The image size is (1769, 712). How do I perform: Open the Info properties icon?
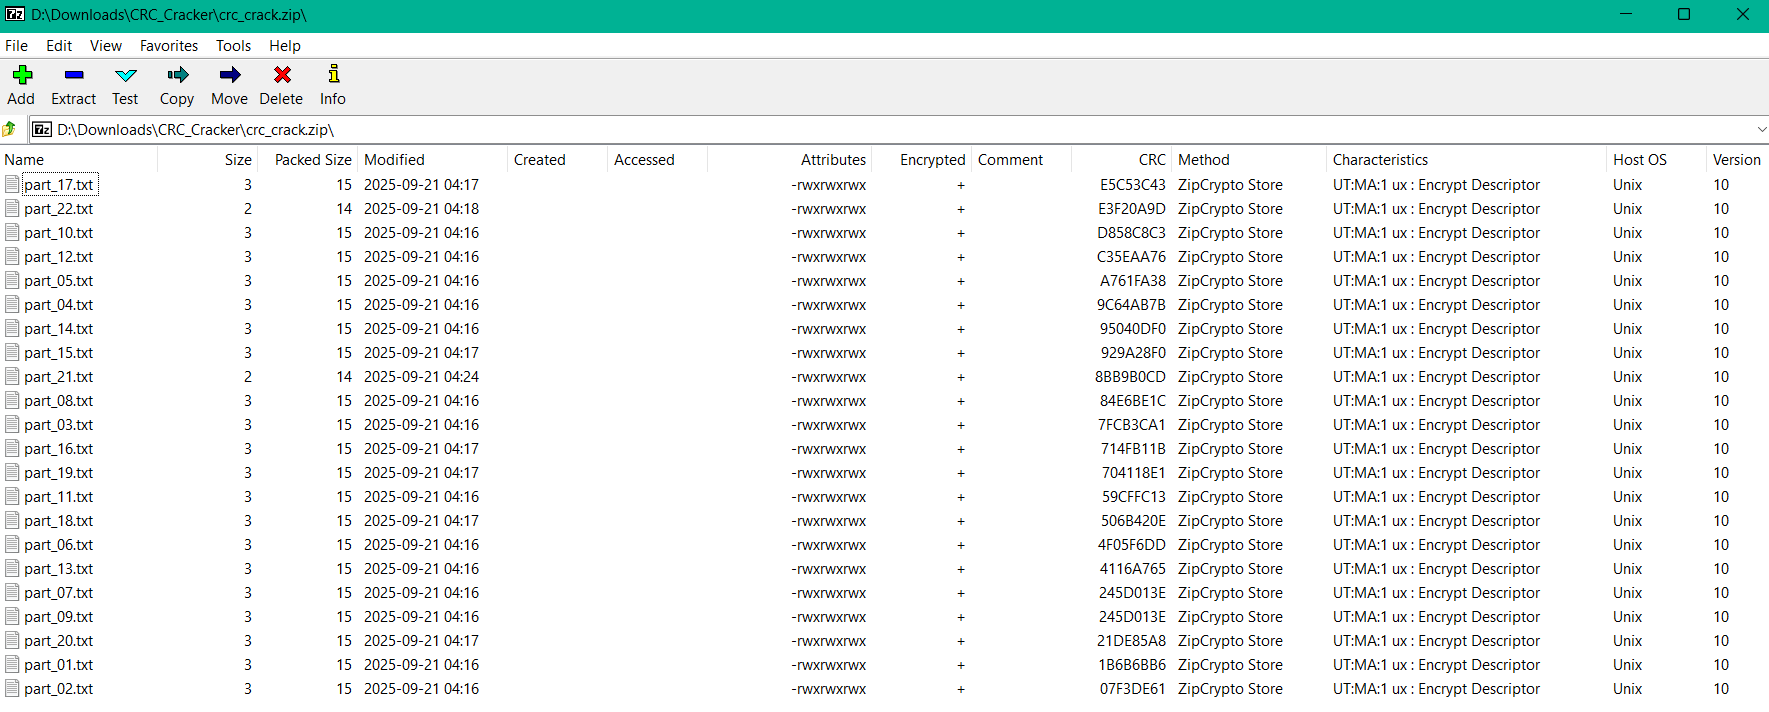click(333, 76)
